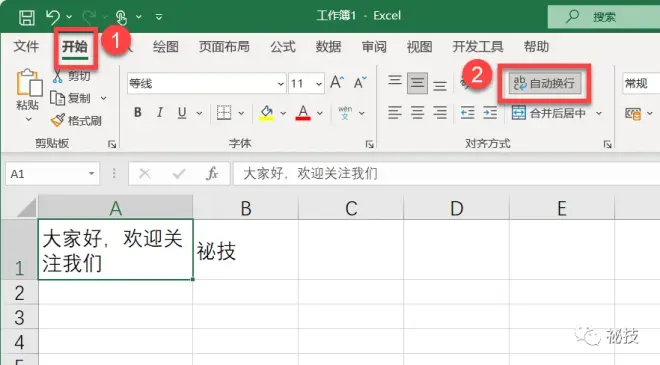Click the decrease indent icon
Screen dimensions: 660x365
coord(468,112)
